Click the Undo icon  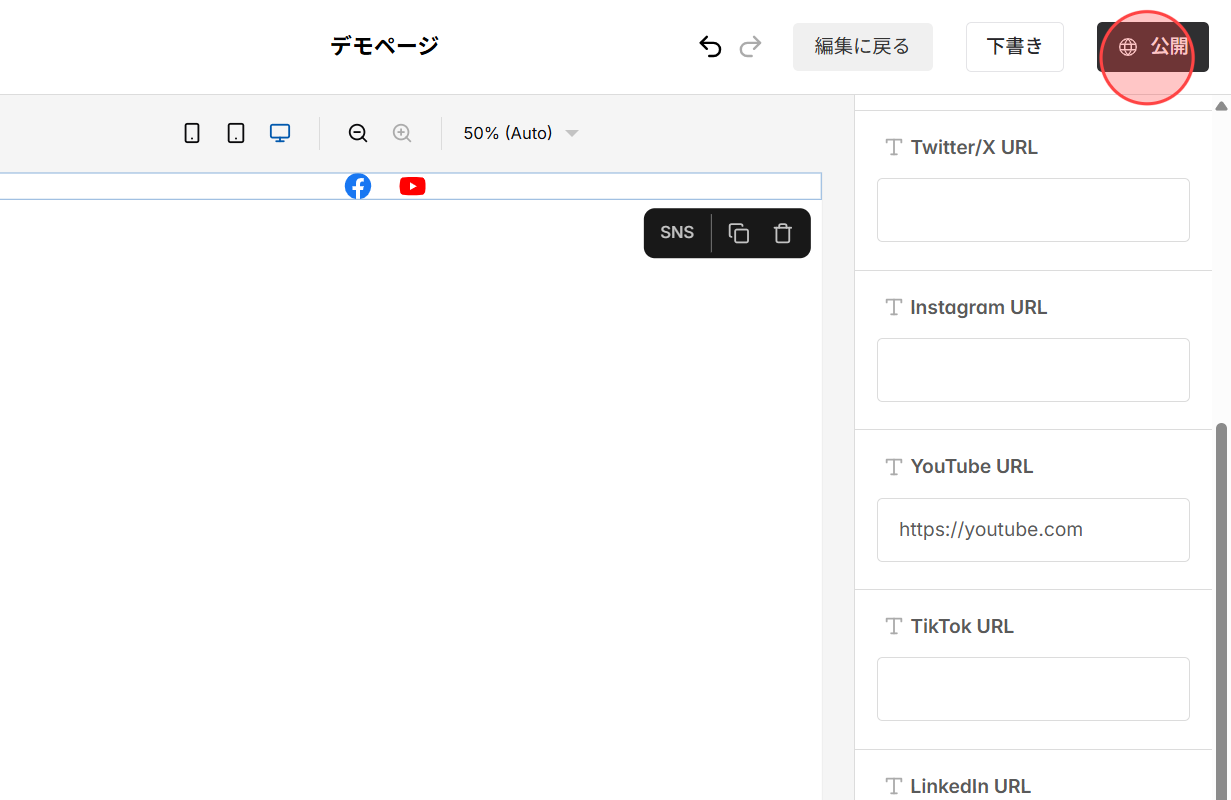[710, 46]
